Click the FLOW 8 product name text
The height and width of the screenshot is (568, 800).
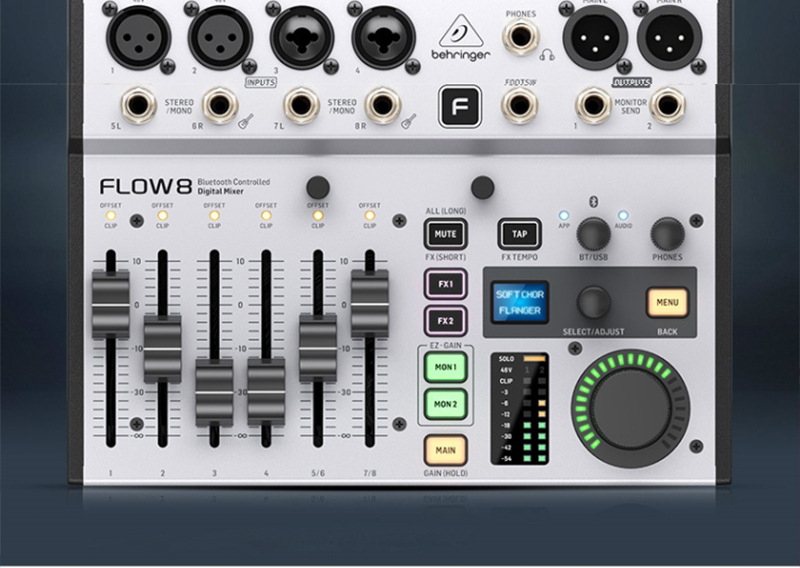(x=146, y=186)
